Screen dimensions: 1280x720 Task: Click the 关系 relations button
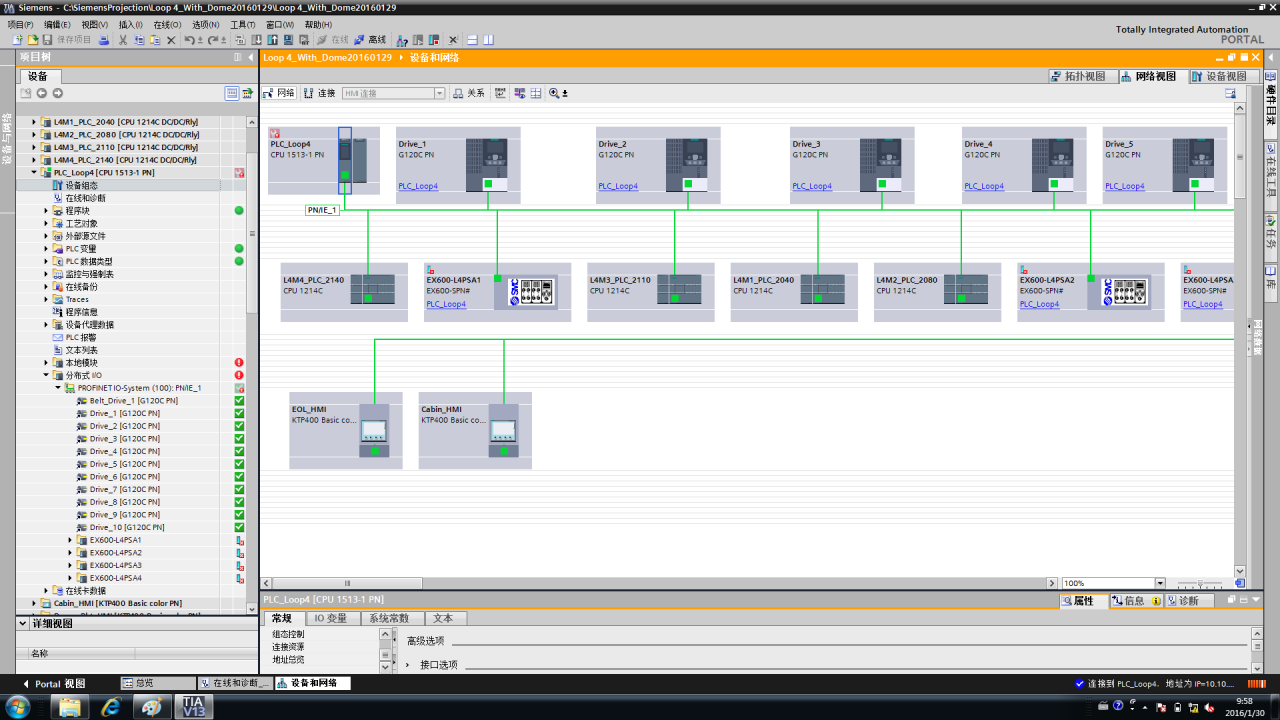[x=469, y=93]
